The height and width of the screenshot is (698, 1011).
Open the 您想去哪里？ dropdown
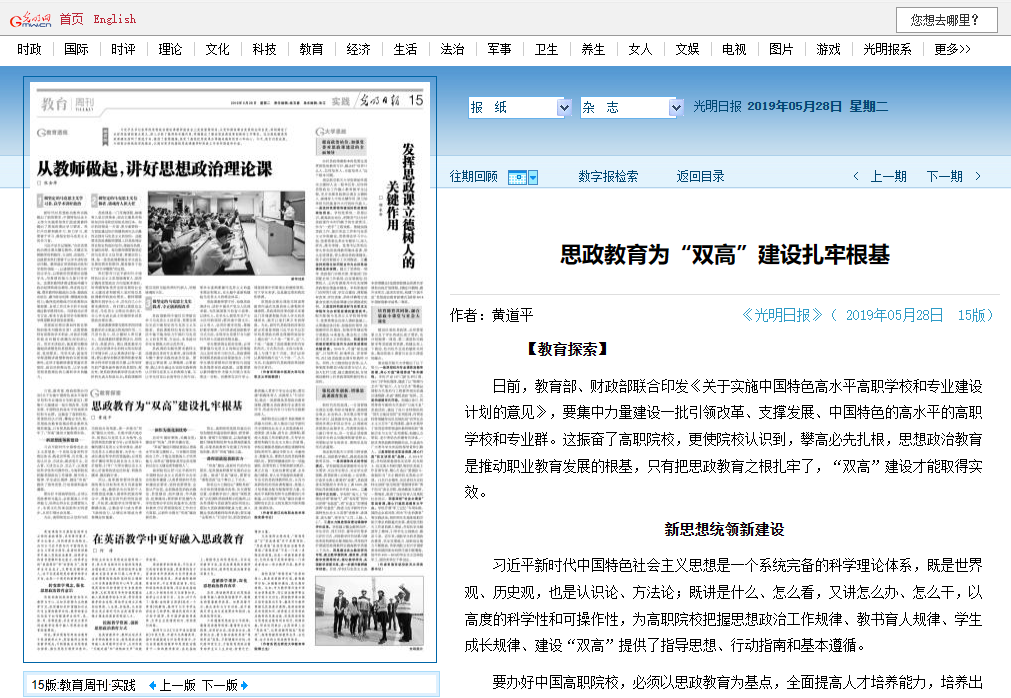(x=947, y=19)
